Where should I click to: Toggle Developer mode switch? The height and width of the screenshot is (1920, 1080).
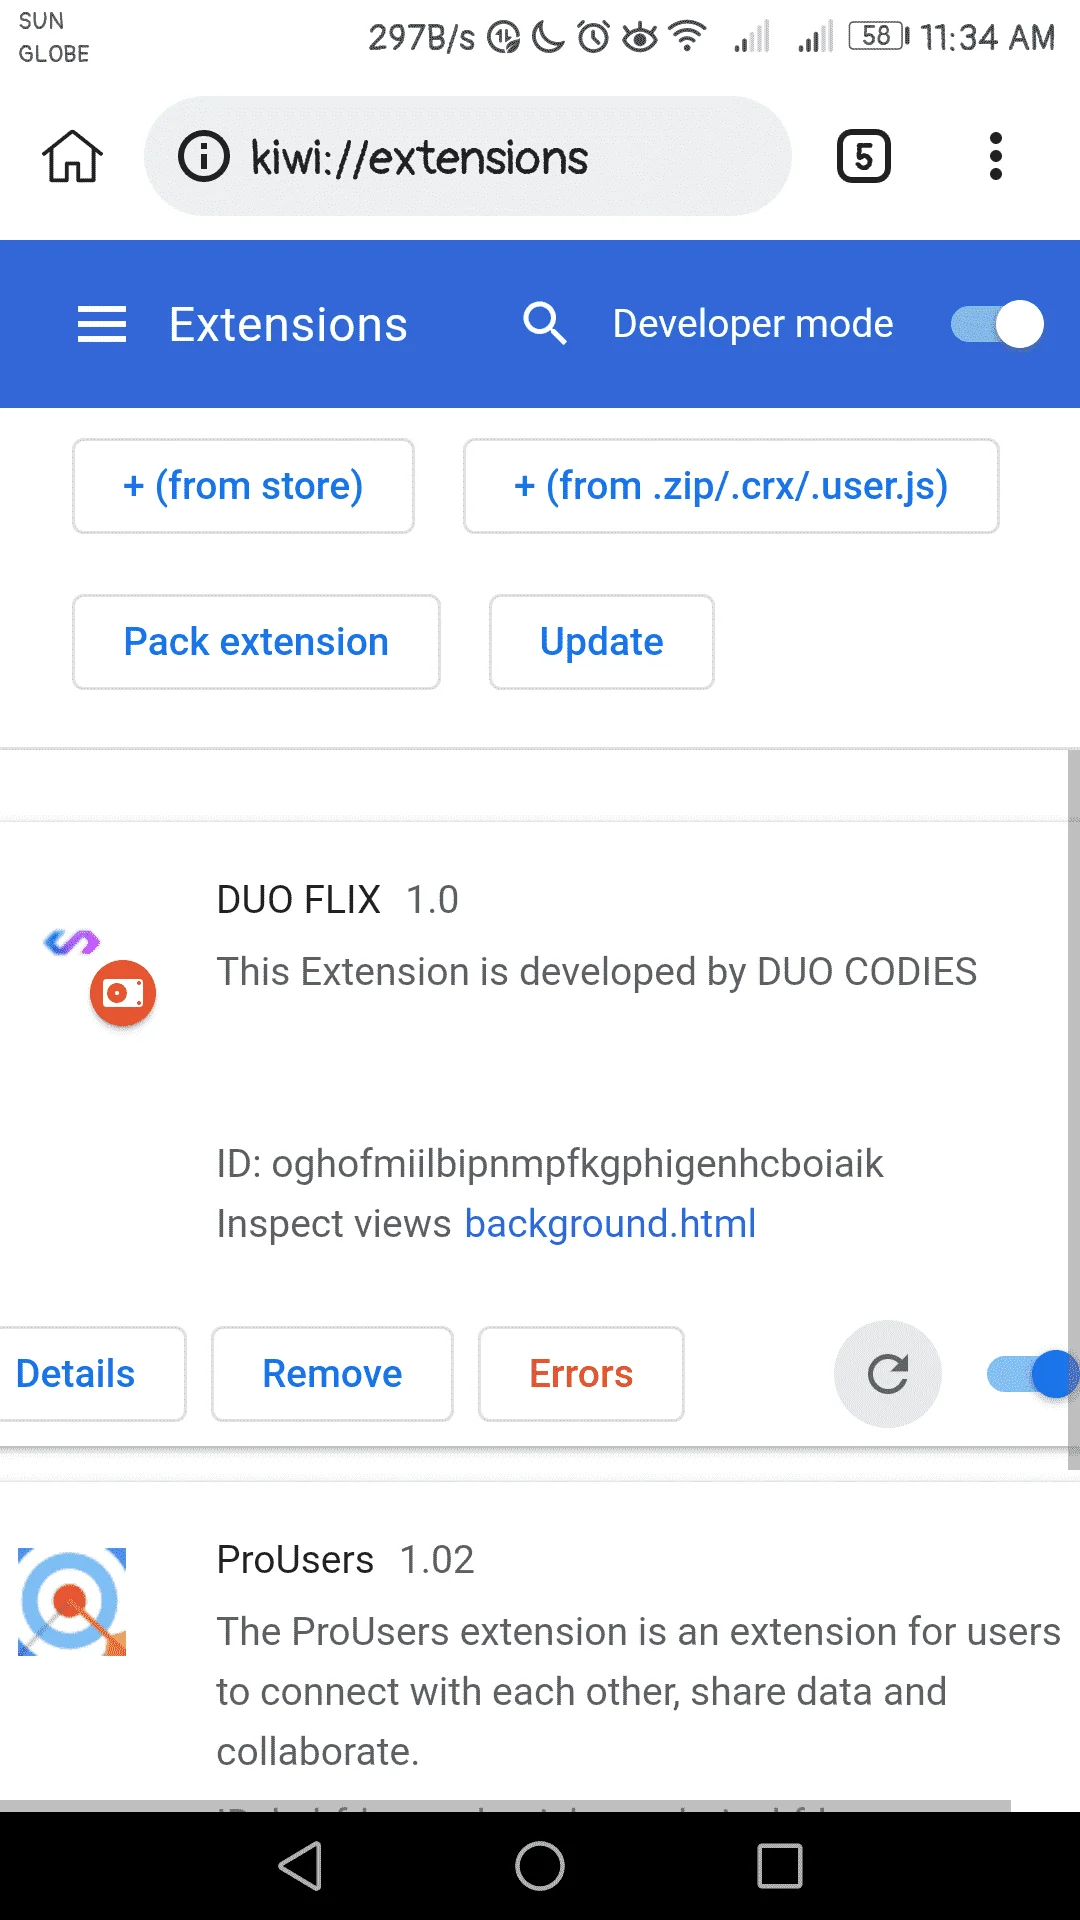(x=997, y=325)
